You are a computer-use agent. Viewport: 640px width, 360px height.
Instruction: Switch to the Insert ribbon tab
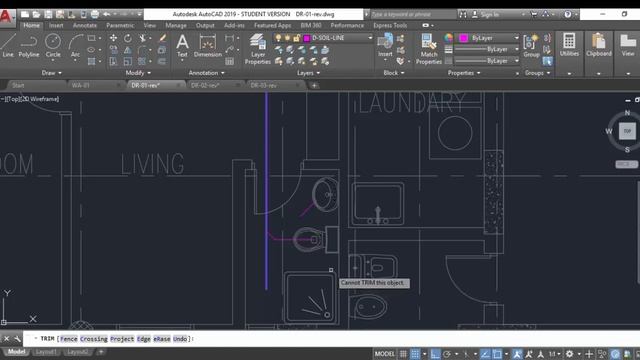[x=56, y=25]
